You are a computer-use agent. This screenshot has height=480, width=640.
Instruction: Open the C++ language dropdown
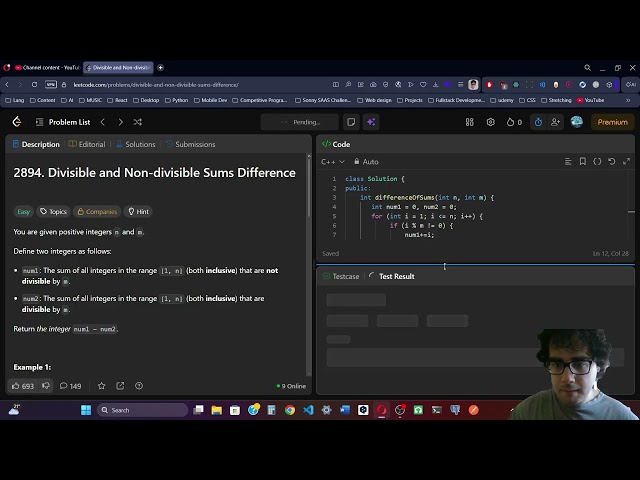coord(333,162)
